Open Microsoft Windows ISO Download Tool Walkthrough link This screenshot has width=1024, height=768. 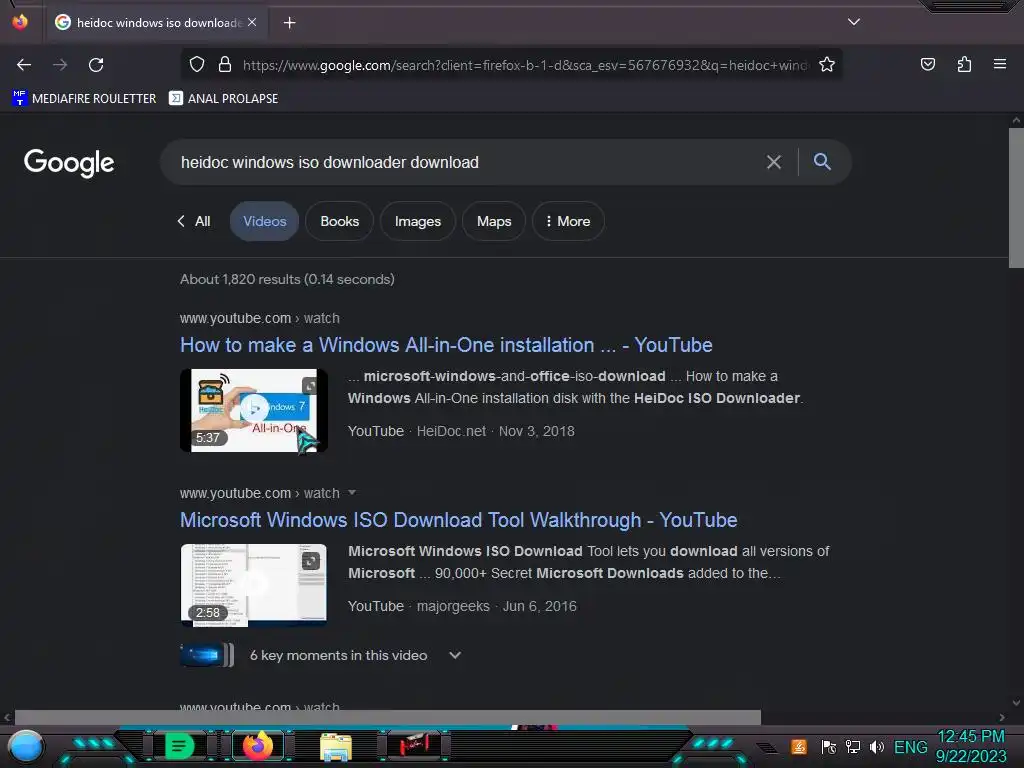pyautogui.click(x=458, y=520)
